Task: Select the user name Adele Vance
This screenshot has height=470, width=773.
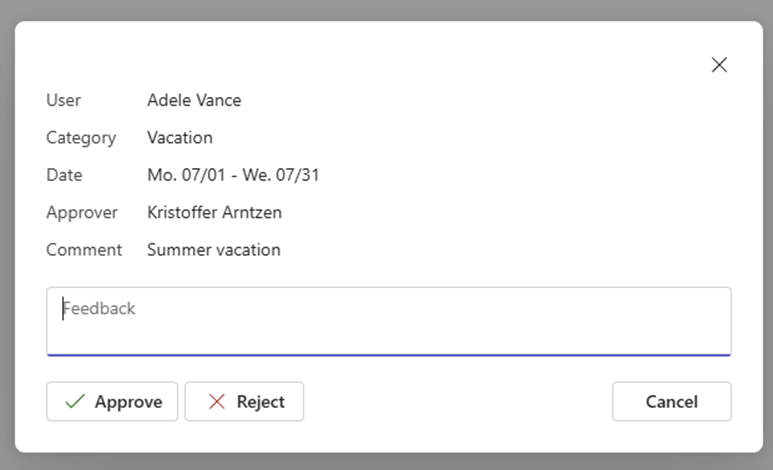Action: pyautogui.click(x=194, y=100)
